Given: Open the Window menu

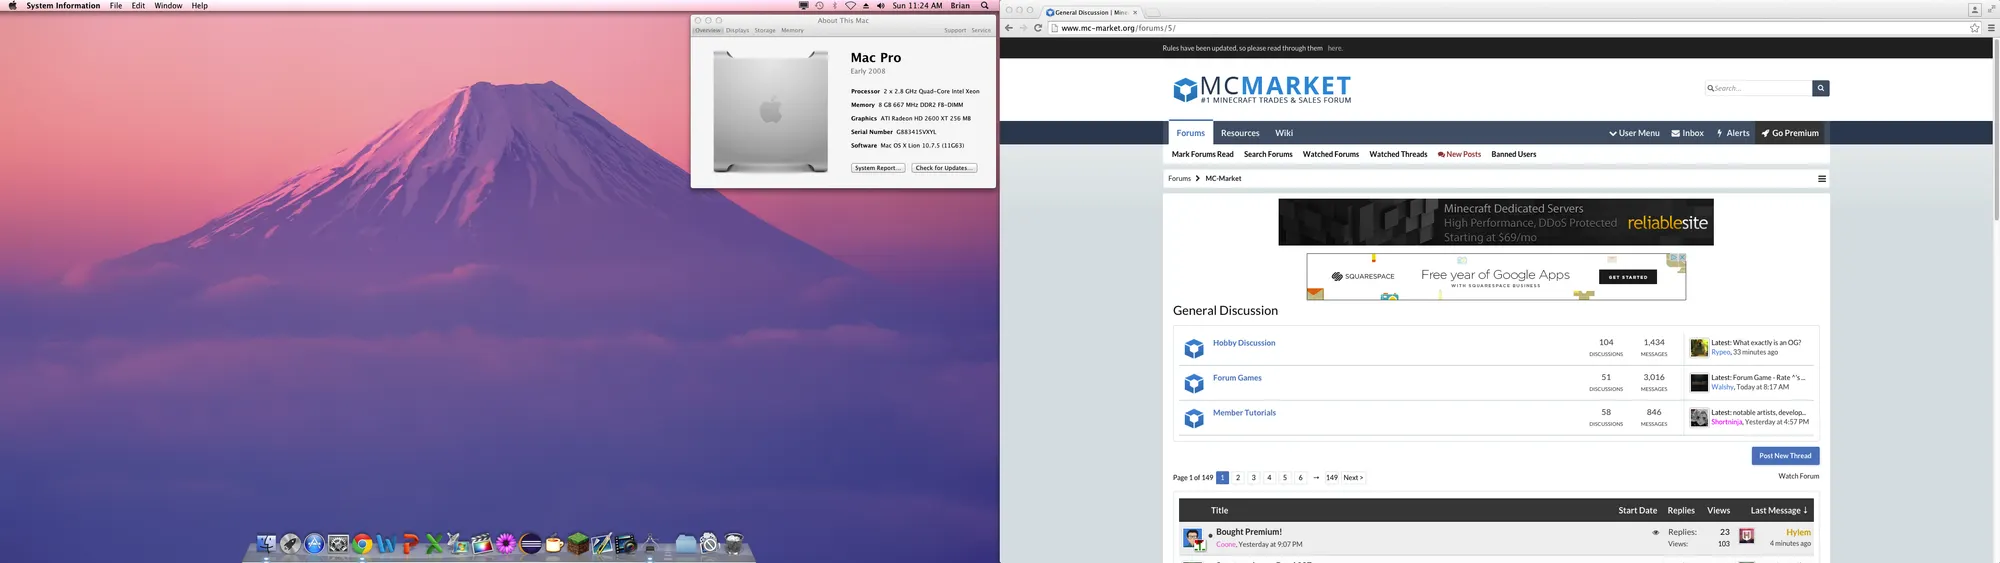Looking at the screenshot, I should click(168, 5).
